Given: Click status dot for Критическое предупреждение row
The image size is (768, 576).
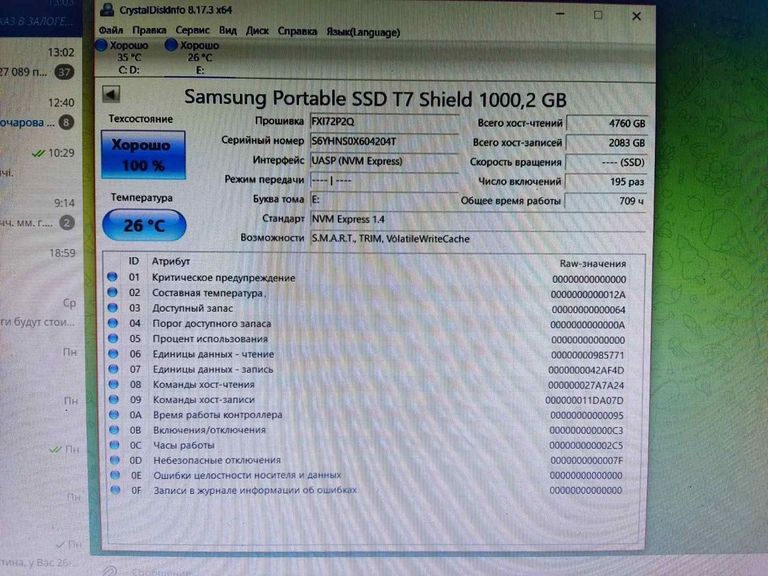Looking at the screenshot, I should click(112, 277).
